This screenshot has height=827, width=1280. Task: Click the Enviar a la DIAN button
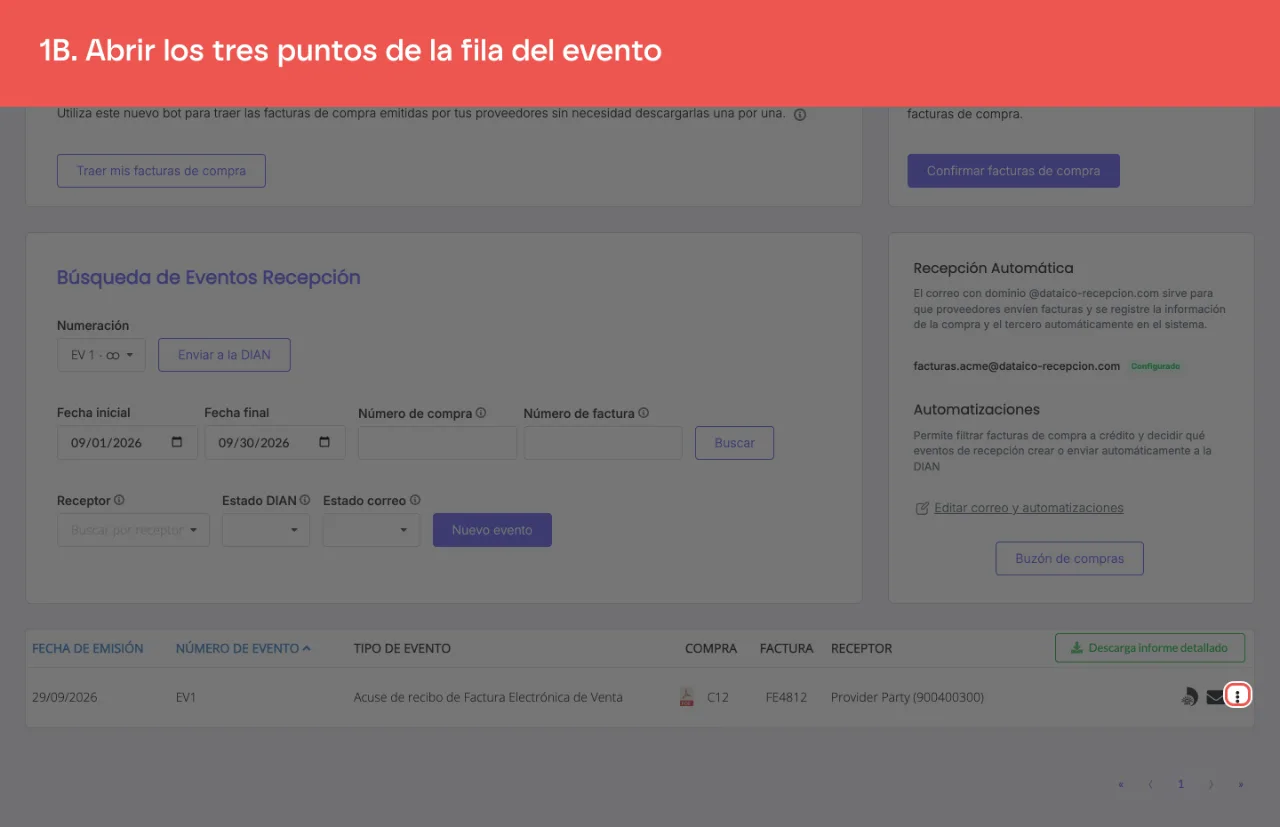click(x=224, y=355)
